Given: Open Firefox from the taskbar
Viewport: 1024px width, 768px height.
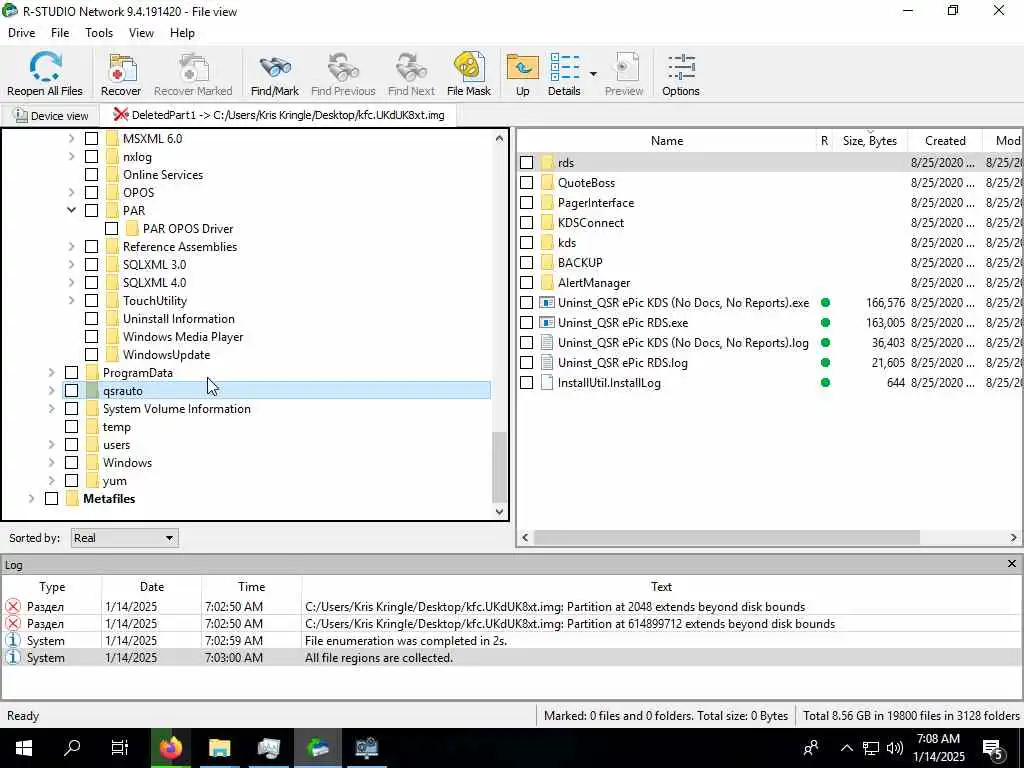Looking at the screenshot, I should (x=171, y=748).
